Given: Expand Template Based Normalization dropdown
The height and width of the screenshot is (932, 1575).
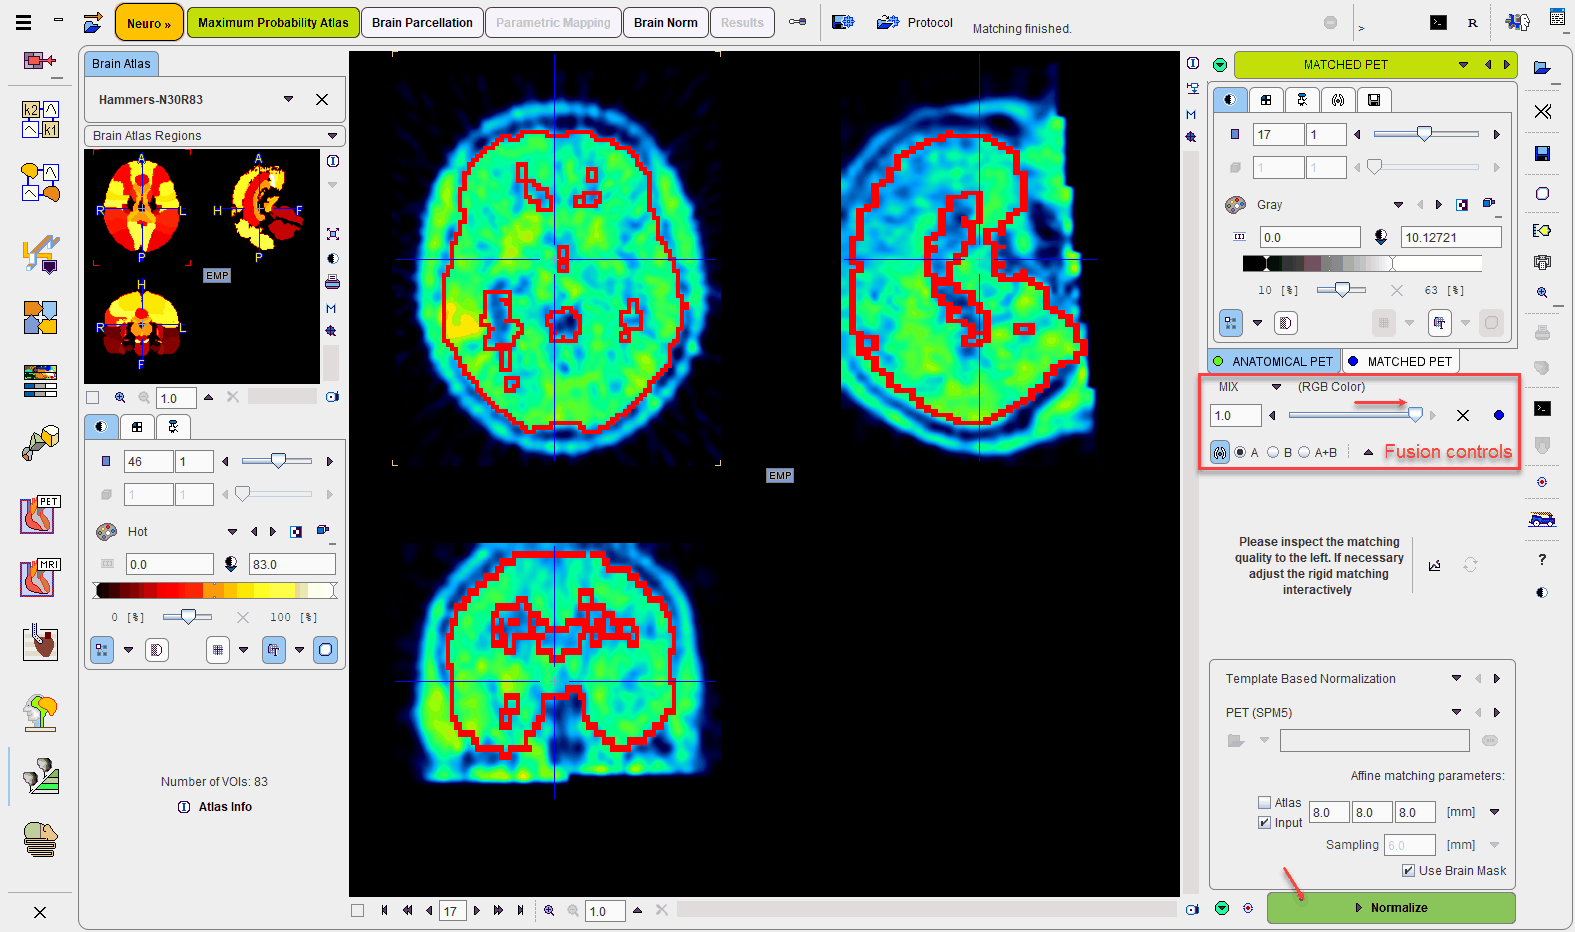Looking at the screenshot, I should coord(1456,679).
